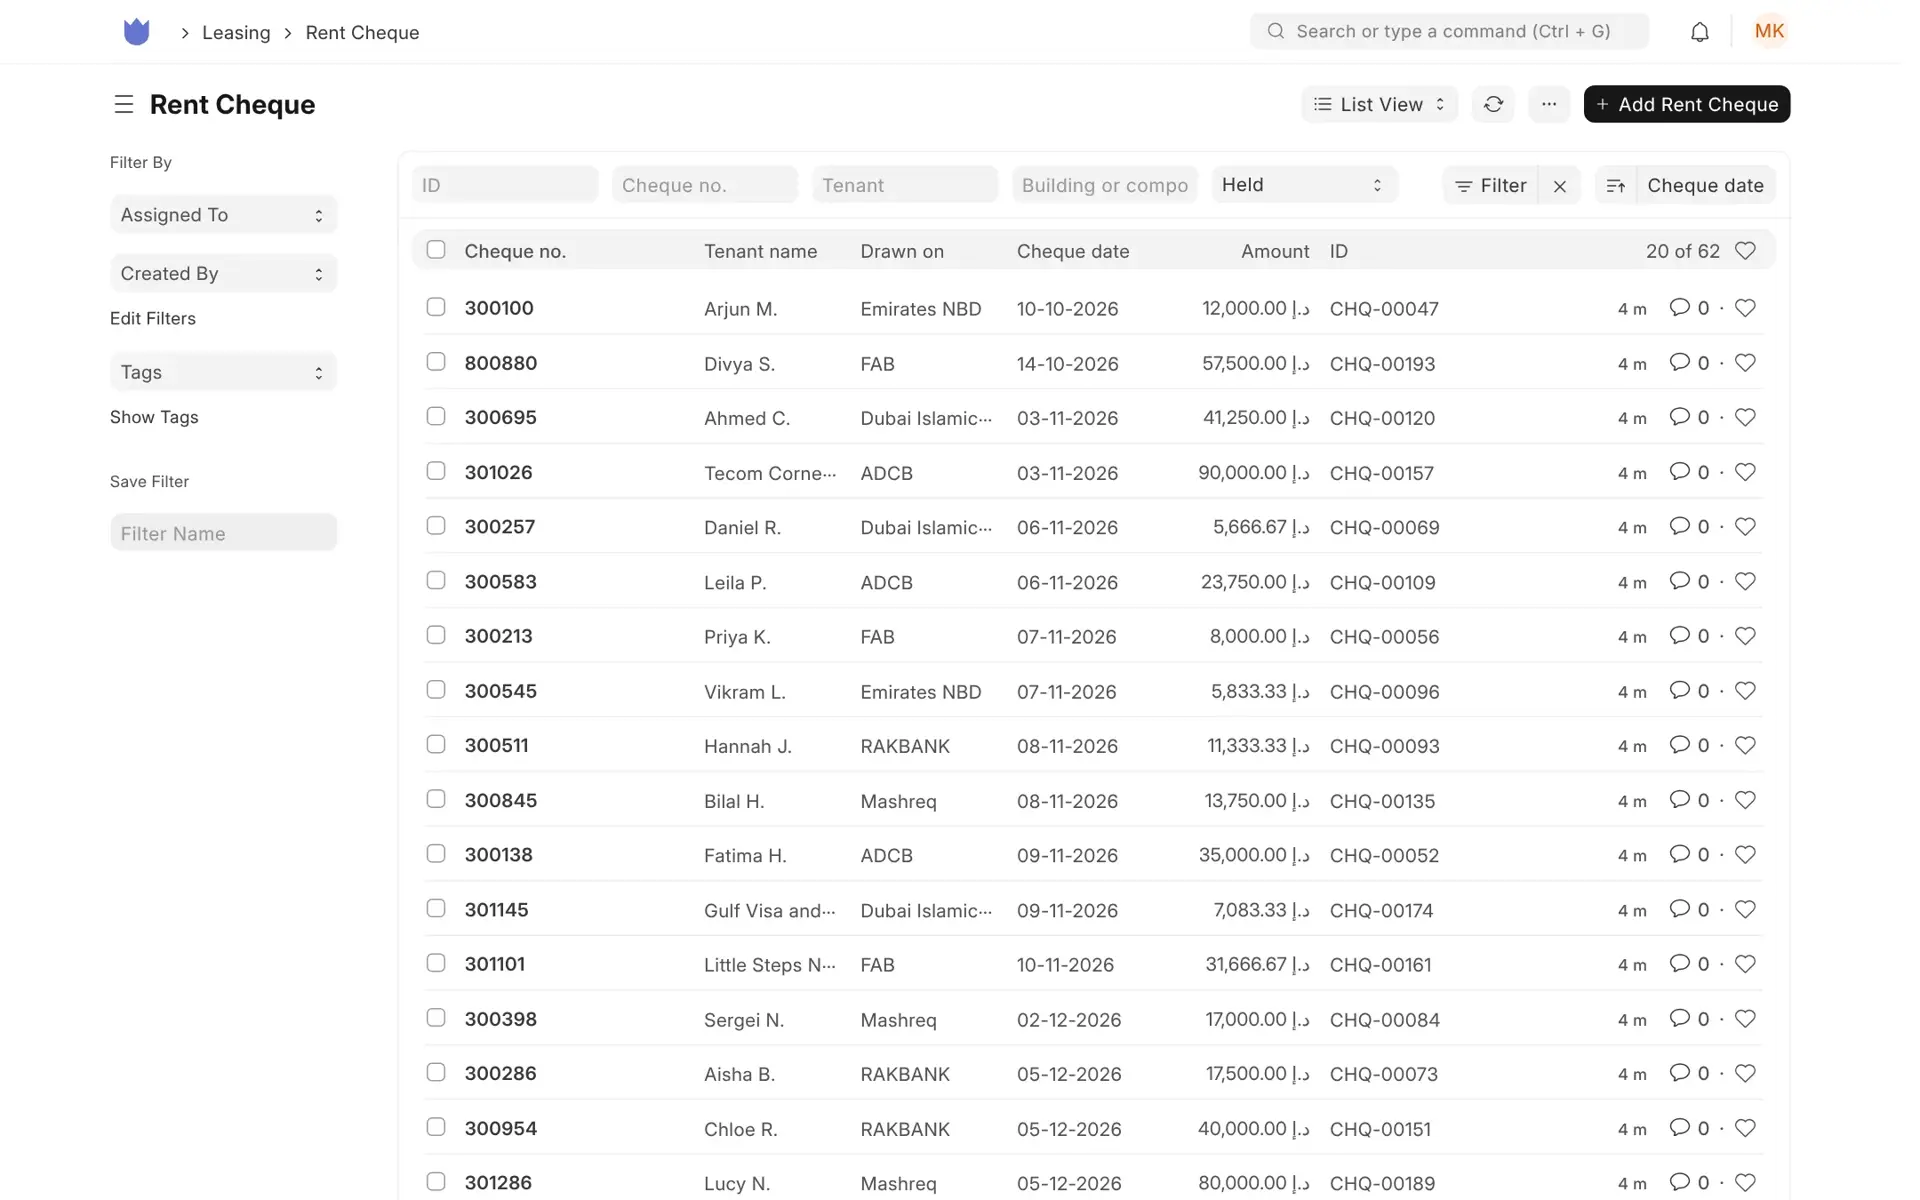Open Cheque date sort field selector
Viewport: 1920px width, 1200px height.
point(1705,186)
